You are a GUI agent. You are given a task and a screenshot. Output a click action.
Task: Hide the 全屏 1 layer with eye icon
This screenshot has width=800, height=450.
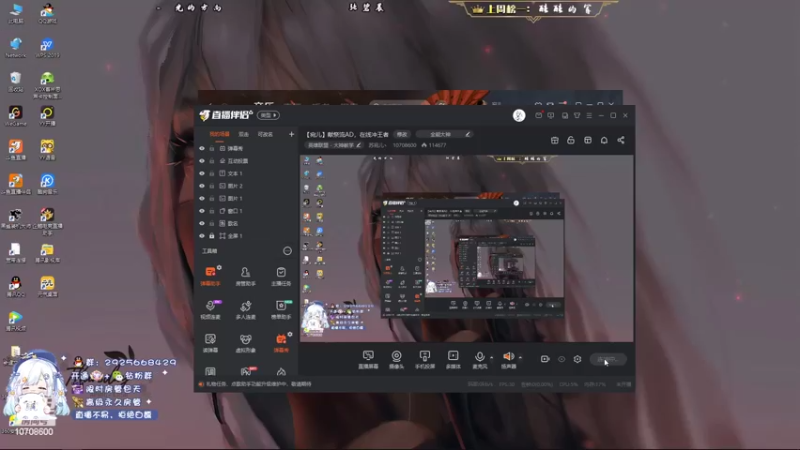click(202, 236)
